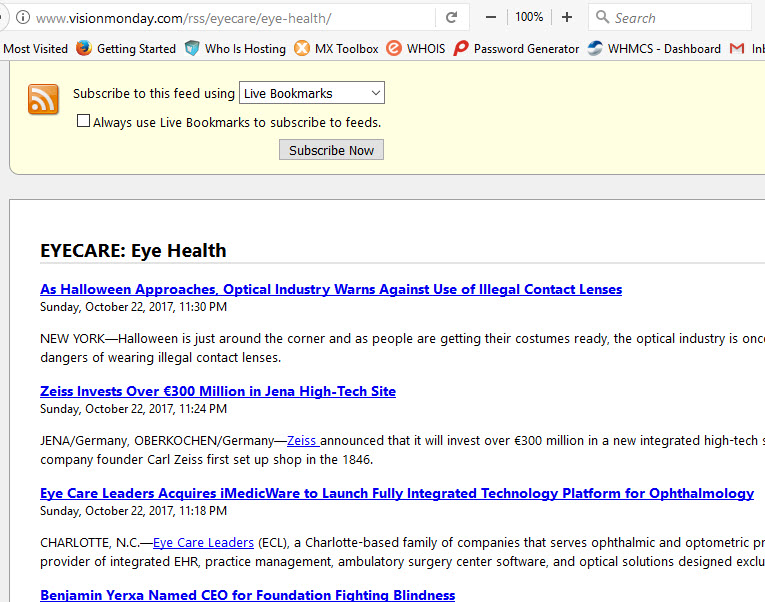This screenshot has width=765, height=602.
Task: Click the orange RSS feed icon
Action: click(x=43, y=99)
